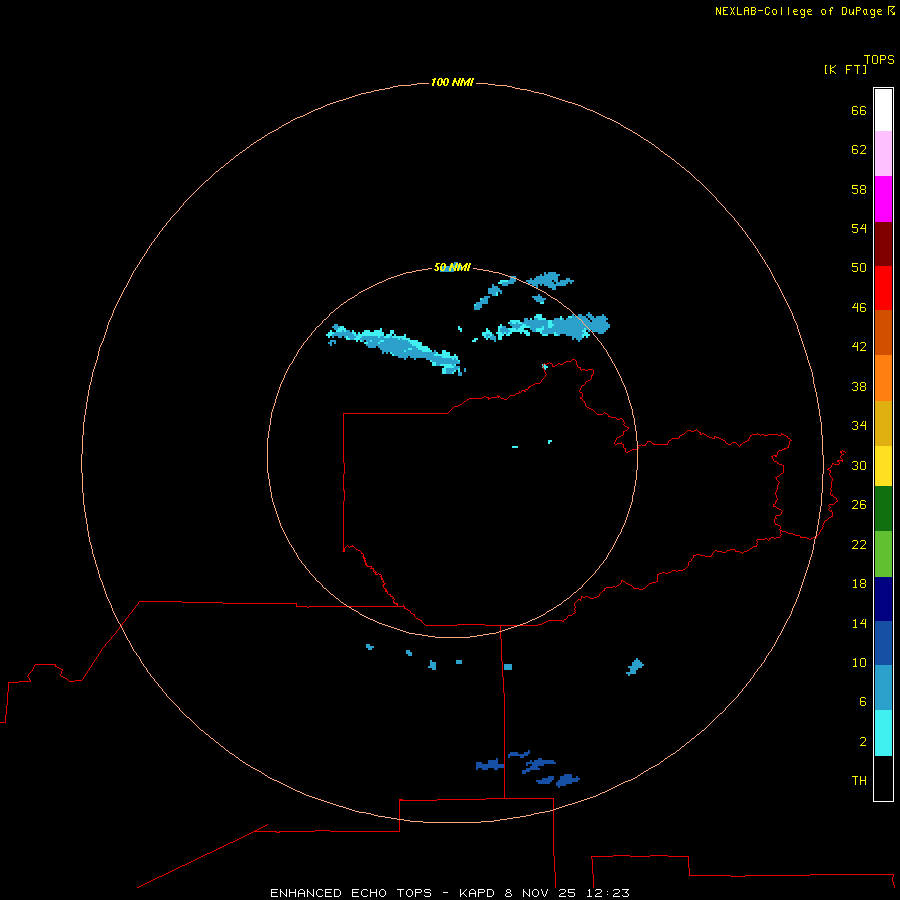Click the "18" legend value
The height and width of the screenshot is (900, 900).
point(859,584)
